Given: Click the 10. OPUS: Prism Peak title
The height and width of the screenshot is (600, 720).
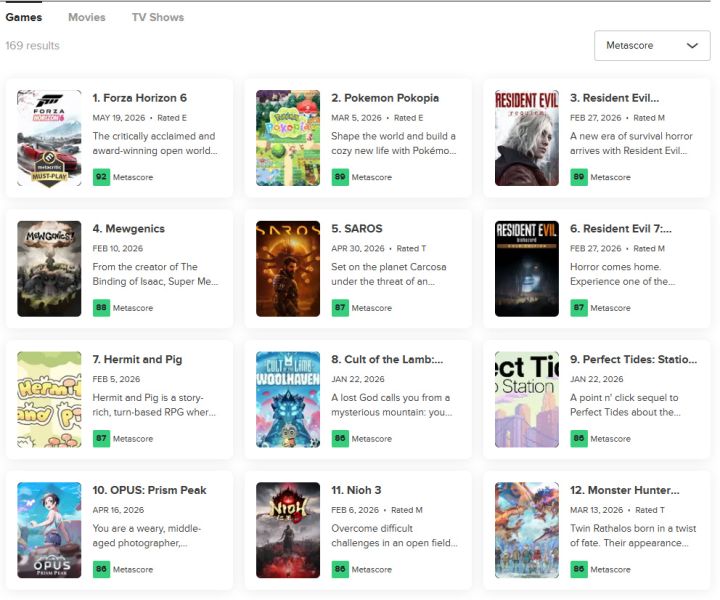Looking at the screenshot, I should coord(149,490).
